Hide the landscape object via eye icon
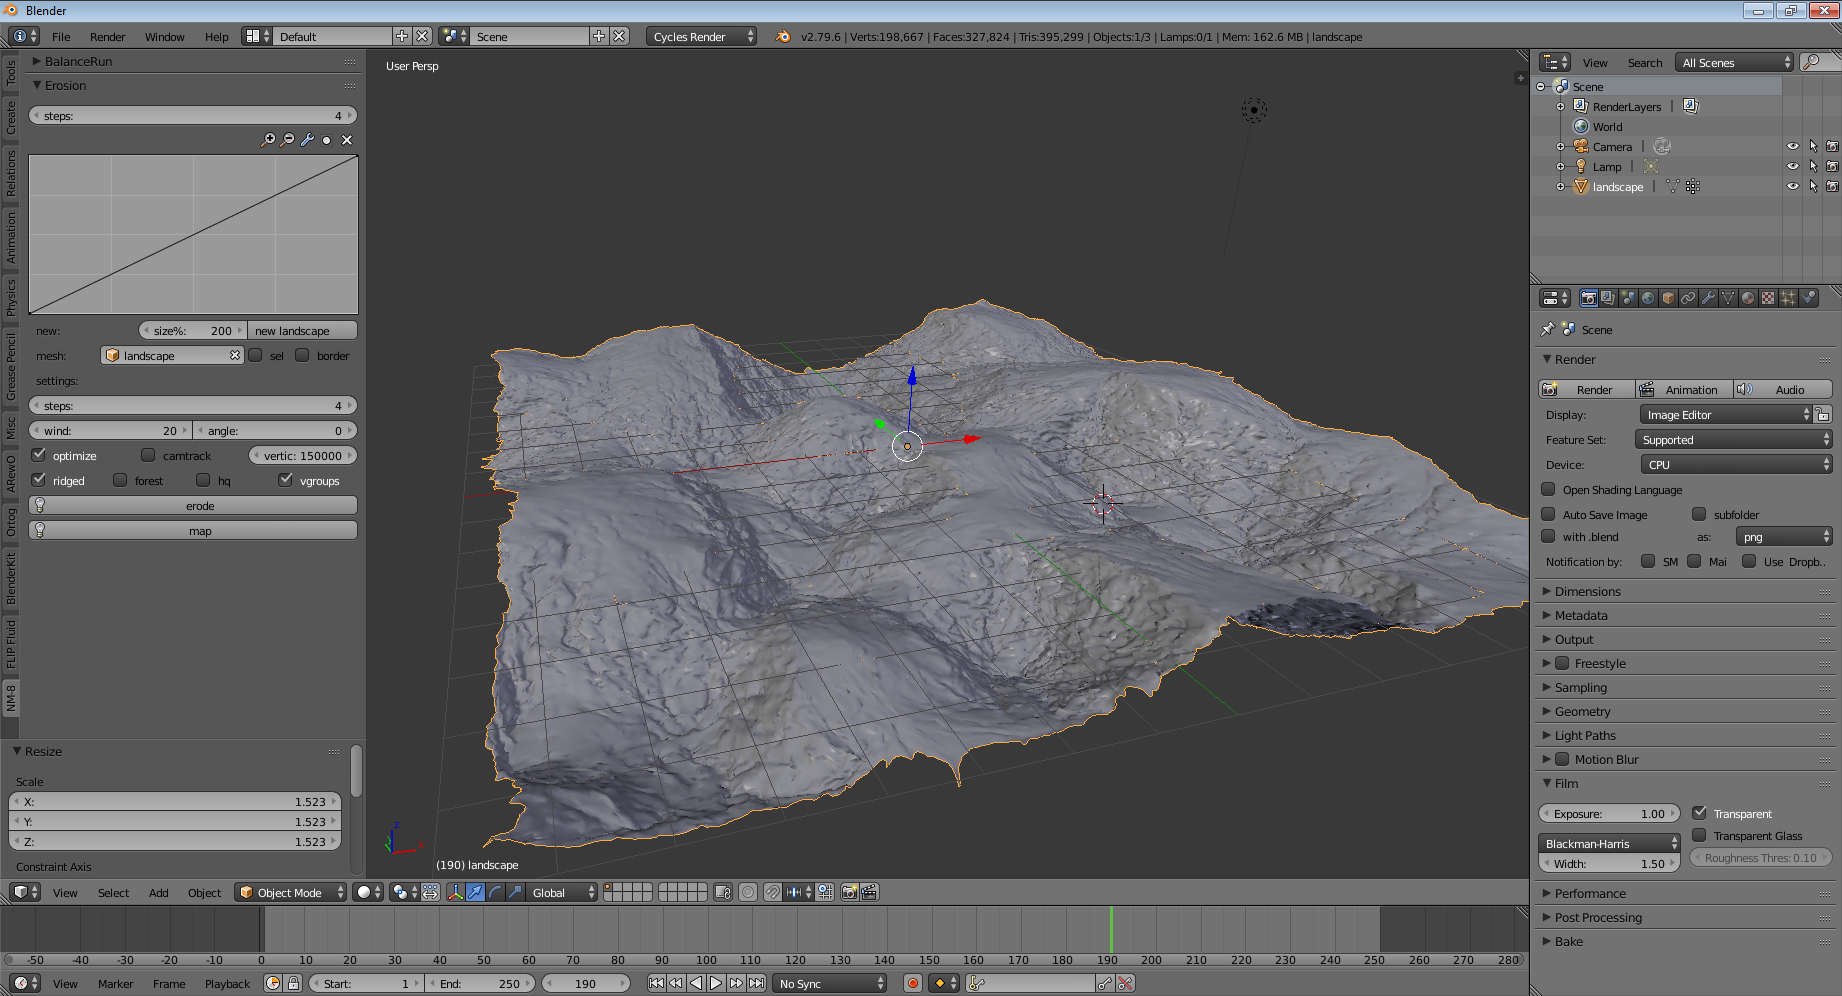 pos(1792,186)
